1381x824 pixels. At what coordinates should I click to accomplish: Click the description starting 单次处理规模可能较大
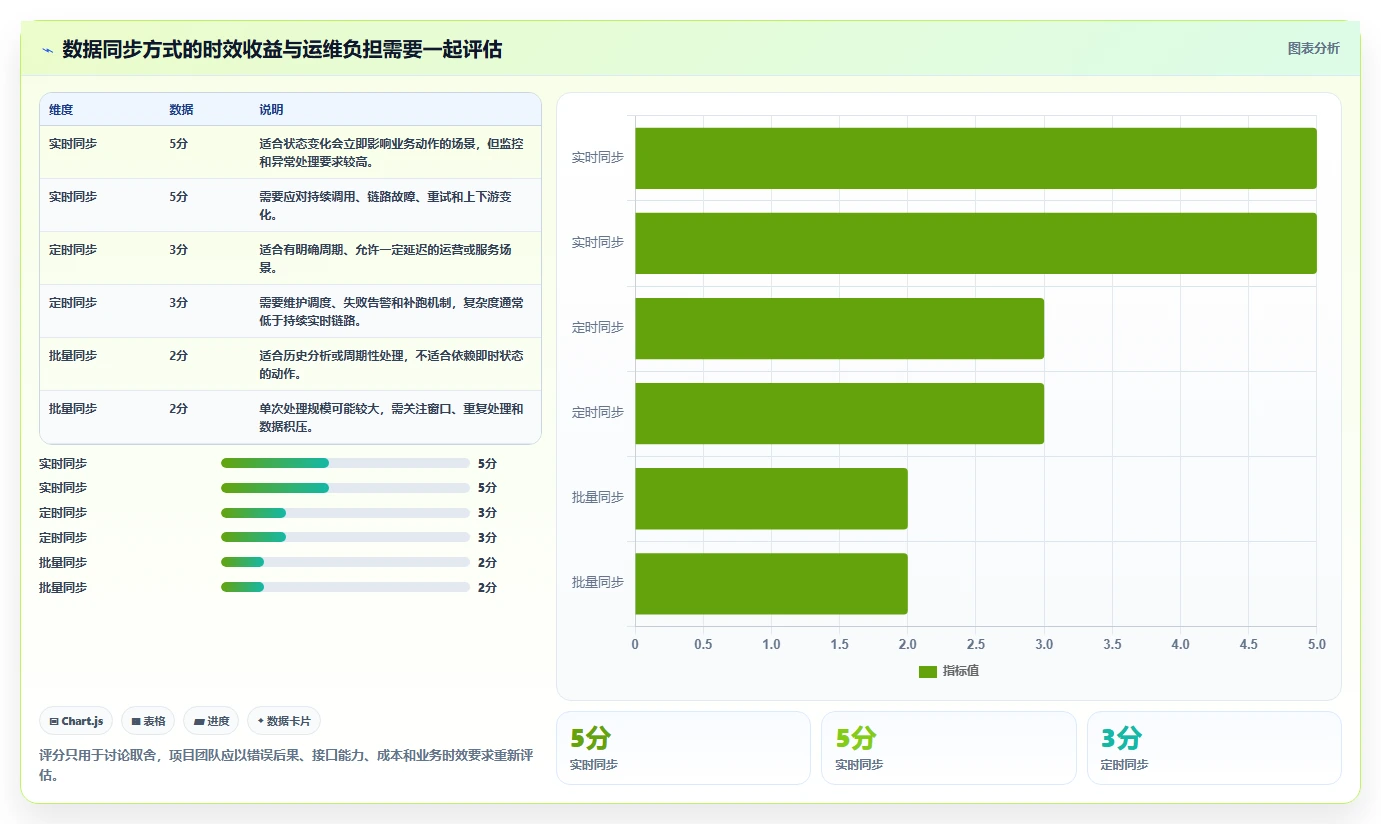tap(391, 417)
